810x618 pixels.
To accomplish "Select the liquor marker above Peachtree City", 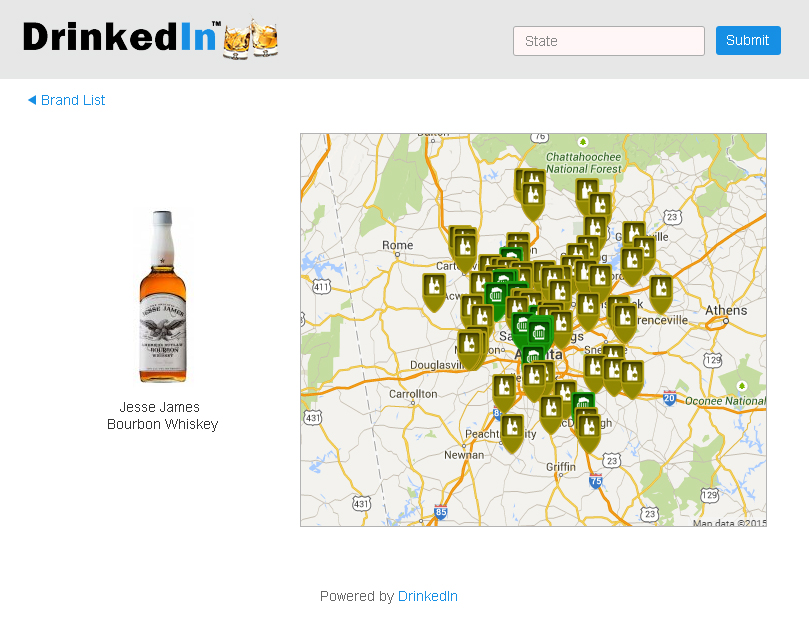I will (512, 433).
